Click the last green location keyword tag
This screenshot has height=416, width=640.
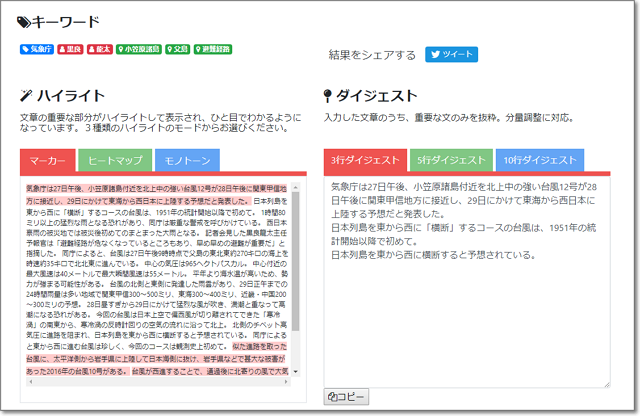[x=213, y=47]
